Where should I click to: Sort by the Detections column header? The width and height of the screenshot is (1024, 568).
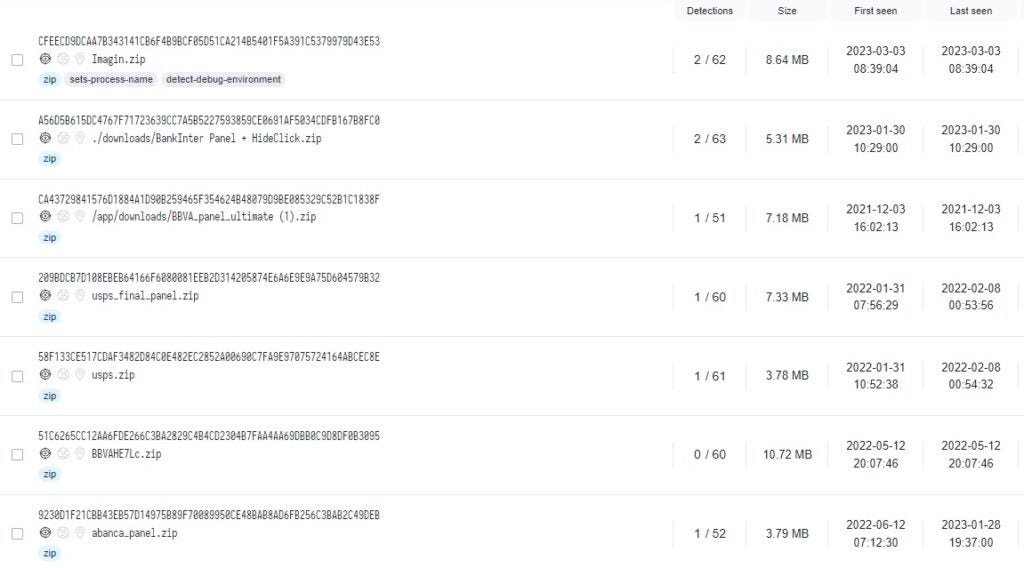click(x=709, y=11)
